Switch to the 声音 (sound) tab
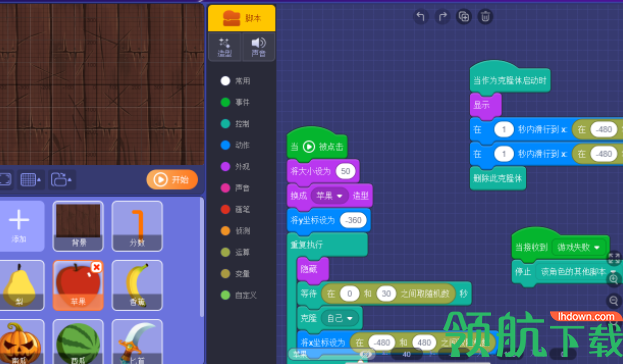The width and height of the screenshot is (623, 364). click(x=258, y=47)
